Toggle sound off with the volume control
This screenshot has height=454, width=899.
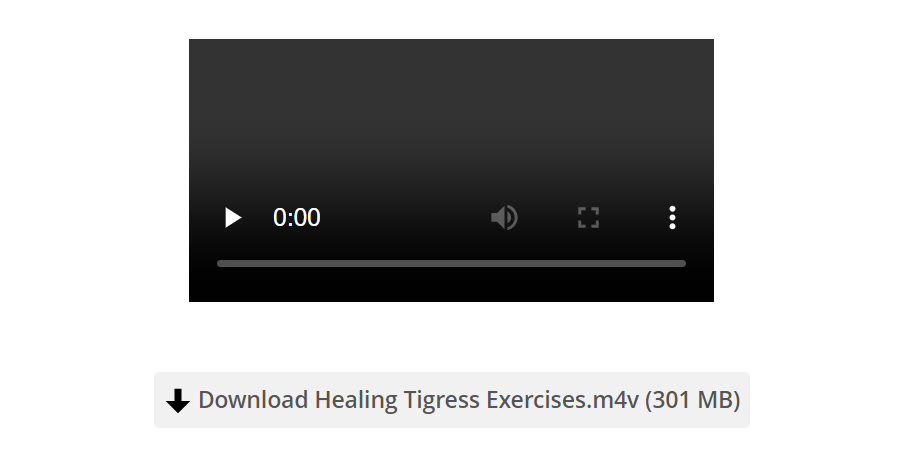(x=505, y=218)
